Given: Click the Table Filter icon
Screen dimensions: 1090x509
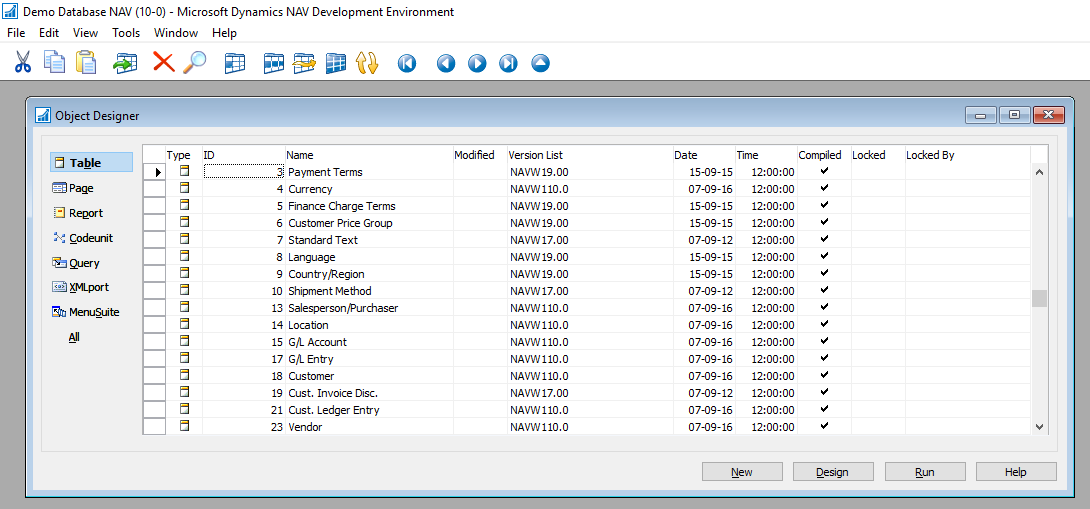Looking at the screenshot, I should (x=274, y=63).
